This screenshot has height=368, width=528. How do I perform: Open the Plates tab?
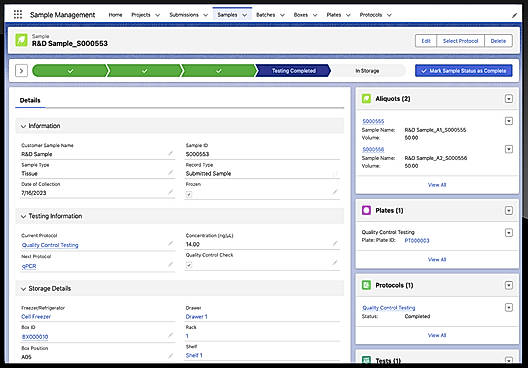(334, 15)
